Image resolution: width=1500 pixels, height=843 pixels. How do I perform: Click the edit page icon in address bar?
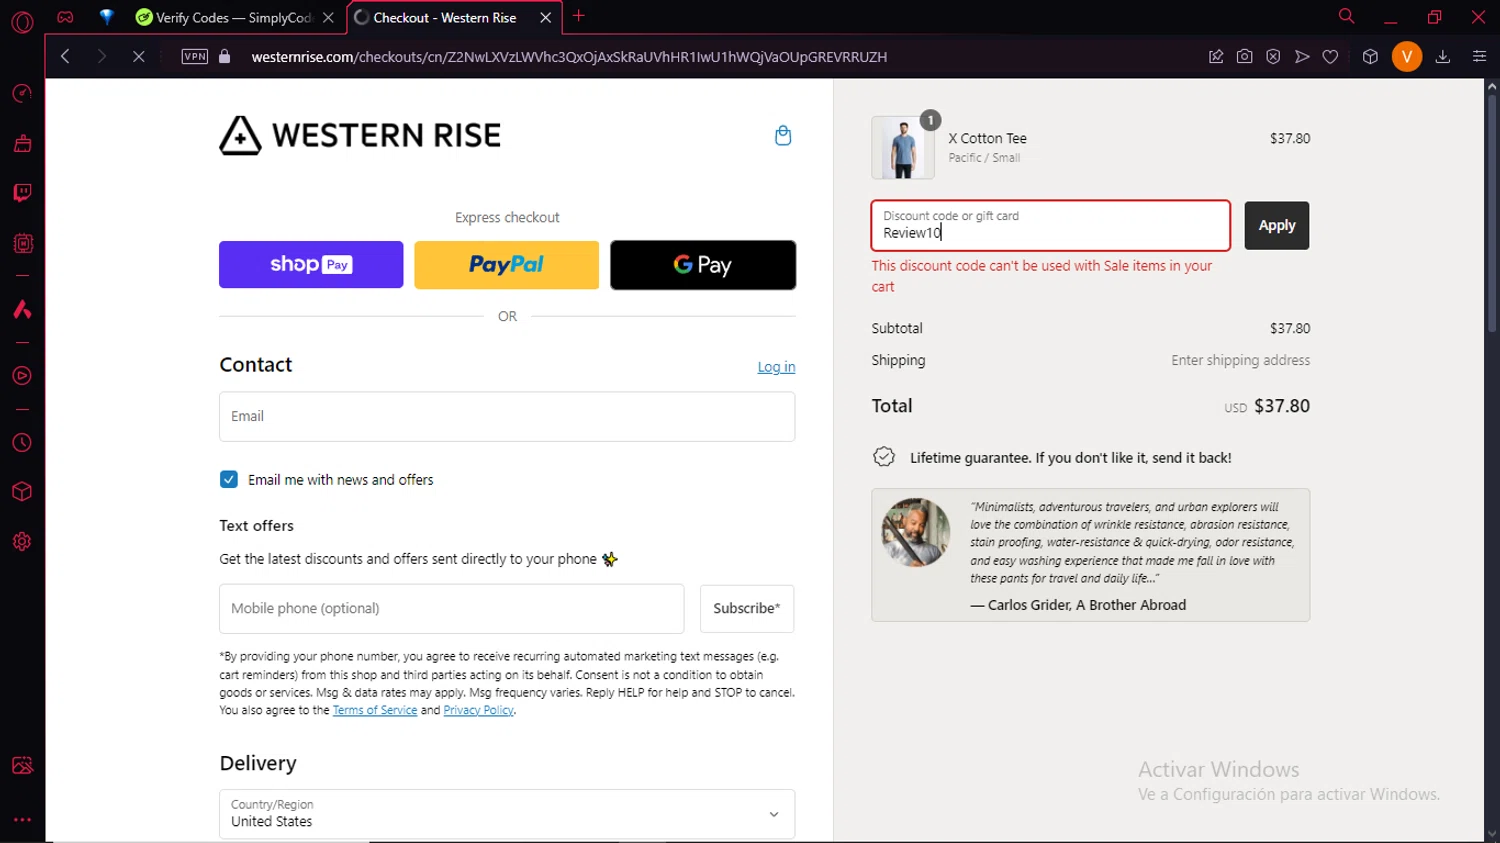pyautogui.click(x=1216, y=57)
